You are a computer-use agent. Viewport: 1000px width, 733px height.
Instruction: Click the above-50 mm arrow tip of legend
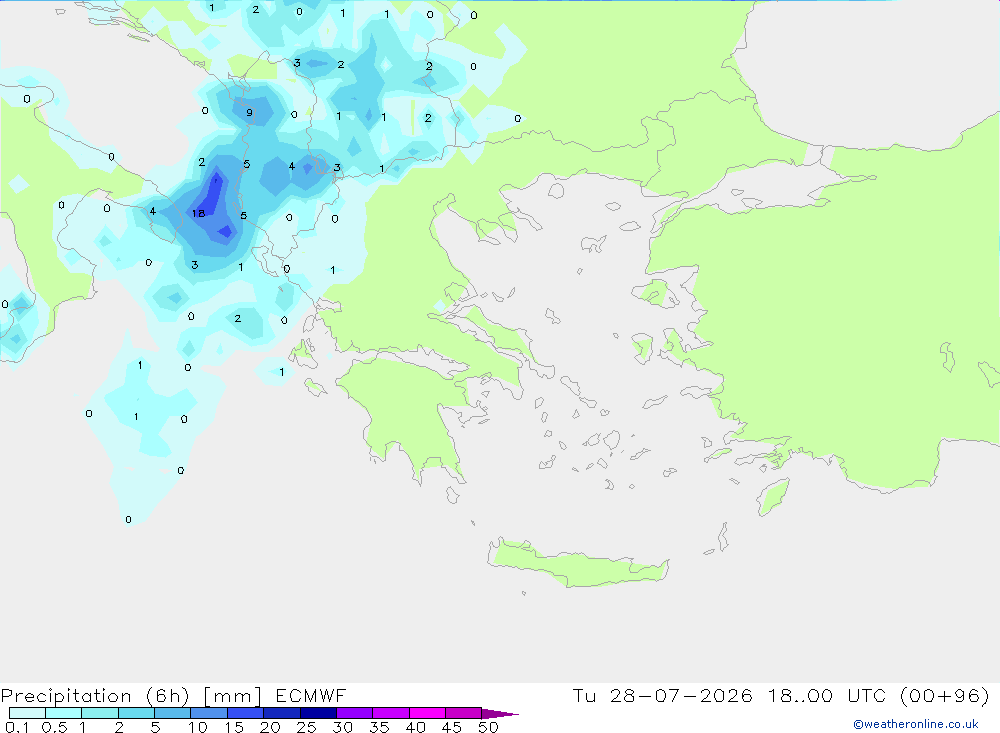click(500, 714)
